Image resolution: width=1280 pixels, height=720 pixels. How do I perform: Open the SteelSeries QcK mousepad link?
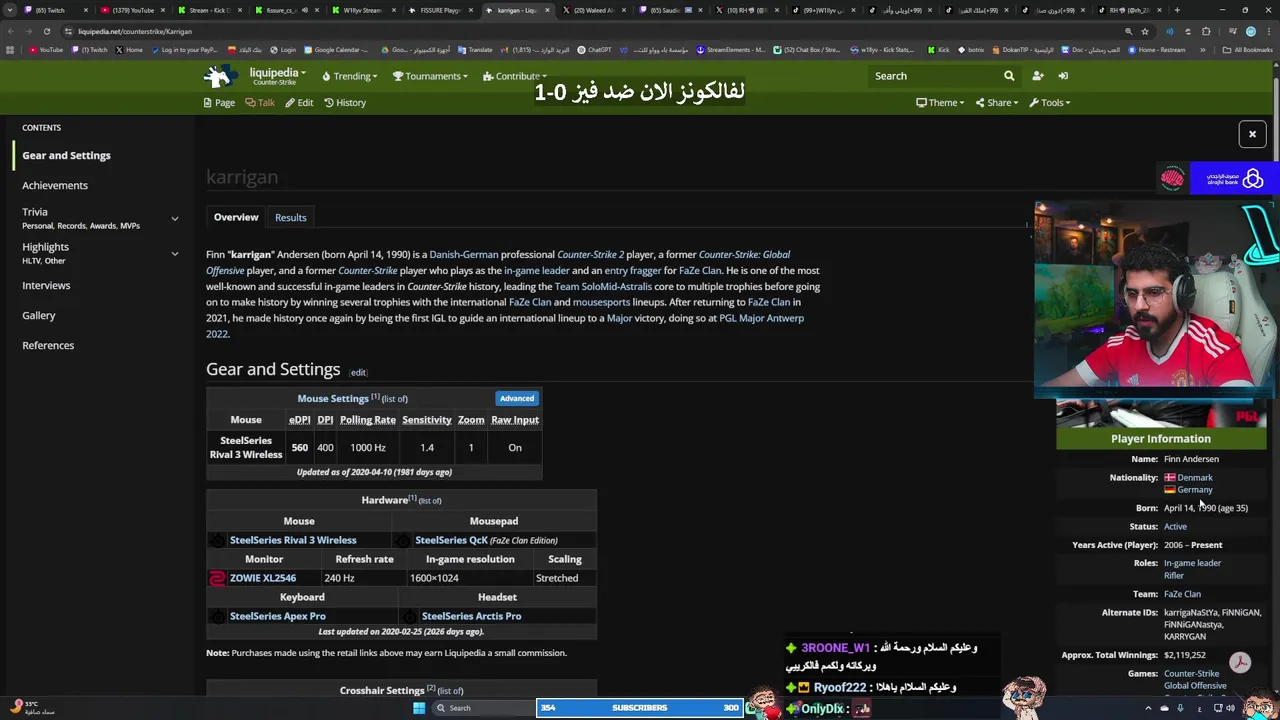click(452, 540)
